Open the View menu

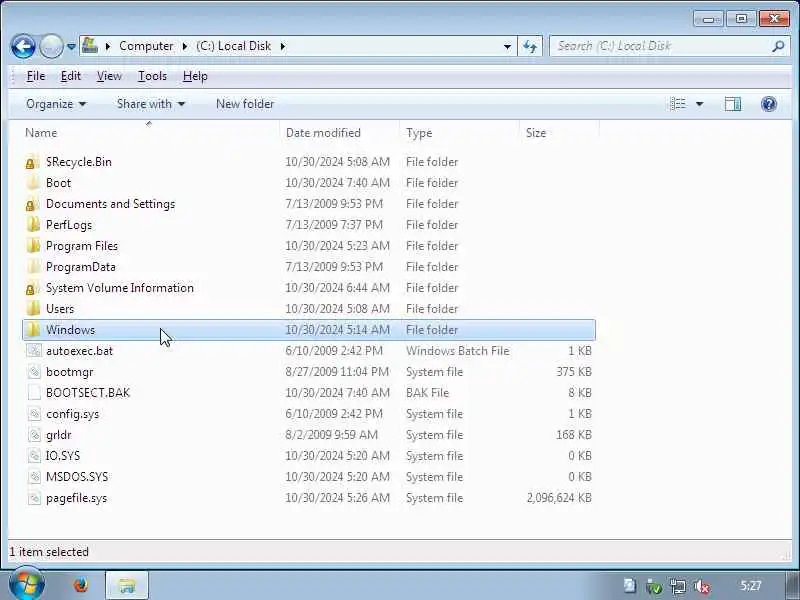pyautogui.click(x=109, y=76)
